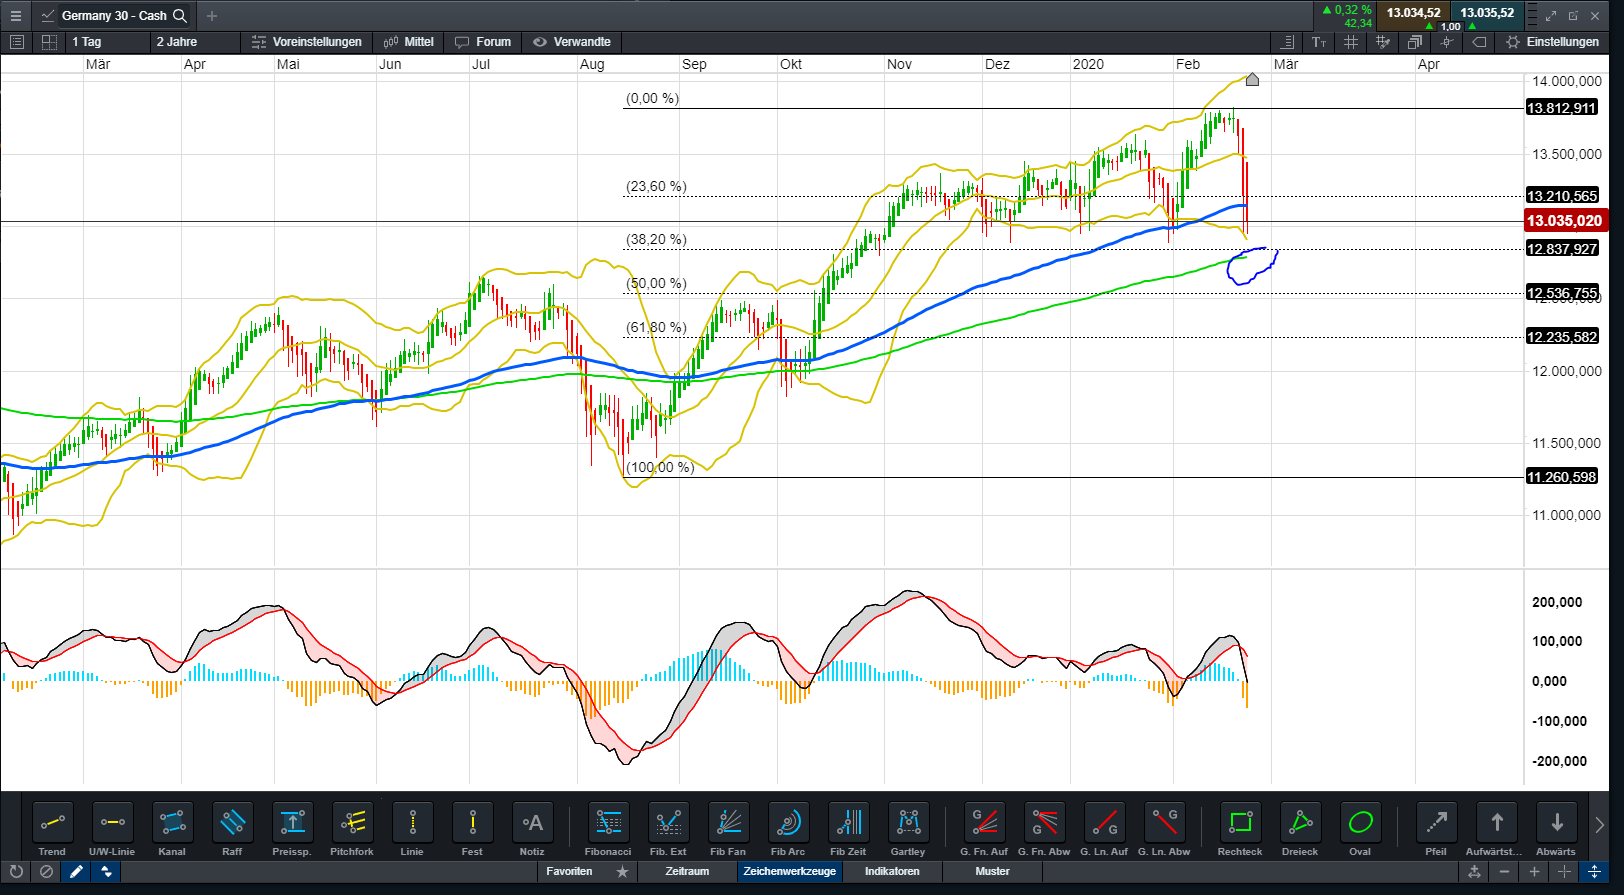Search for an instrument using magnifier

point(180,15)
